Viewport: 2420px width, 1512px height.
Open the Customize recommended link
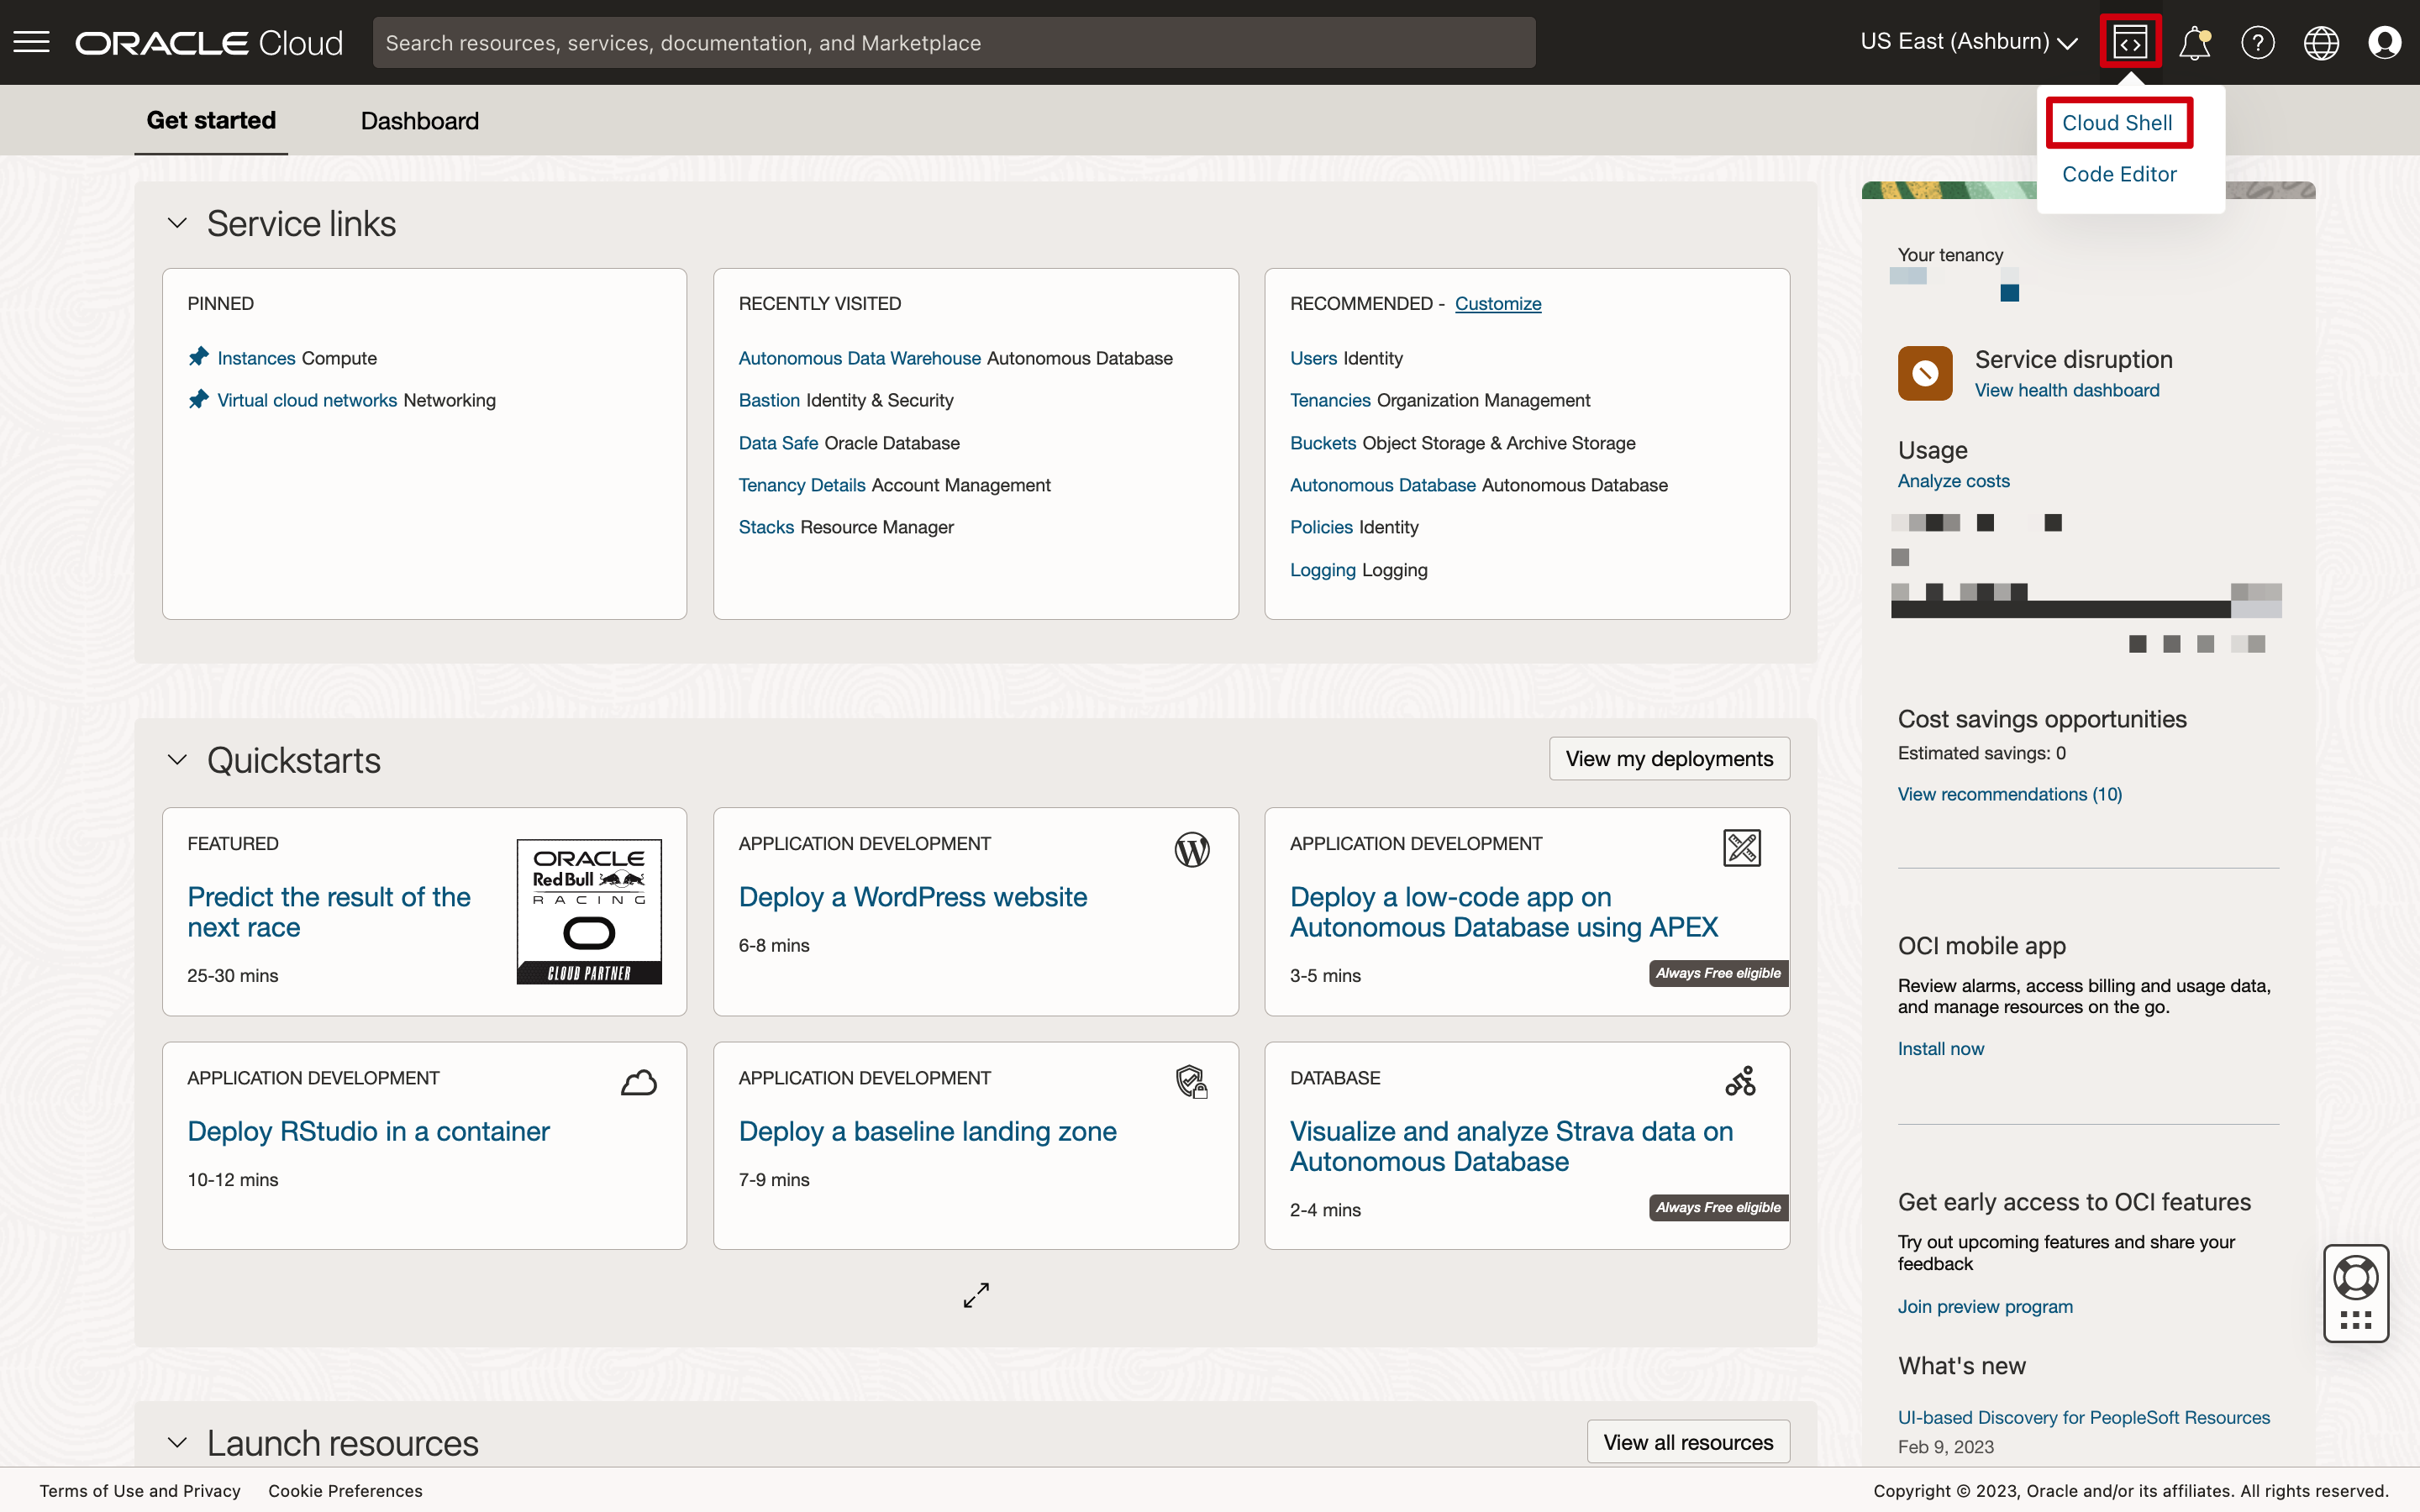coord(1497,303)
